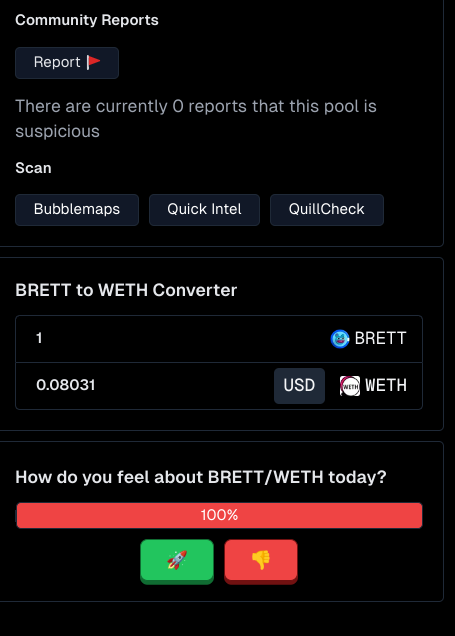Open the QuillCheck scan
Screen dimensions: 455x636
coord(327,210)
